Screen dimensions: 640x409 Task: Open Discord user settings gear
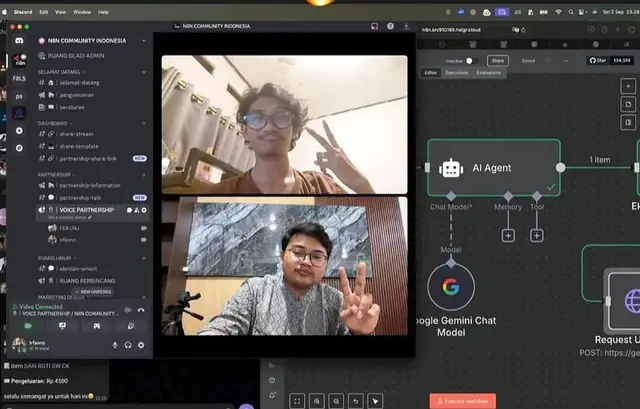(x=141, y=345)
